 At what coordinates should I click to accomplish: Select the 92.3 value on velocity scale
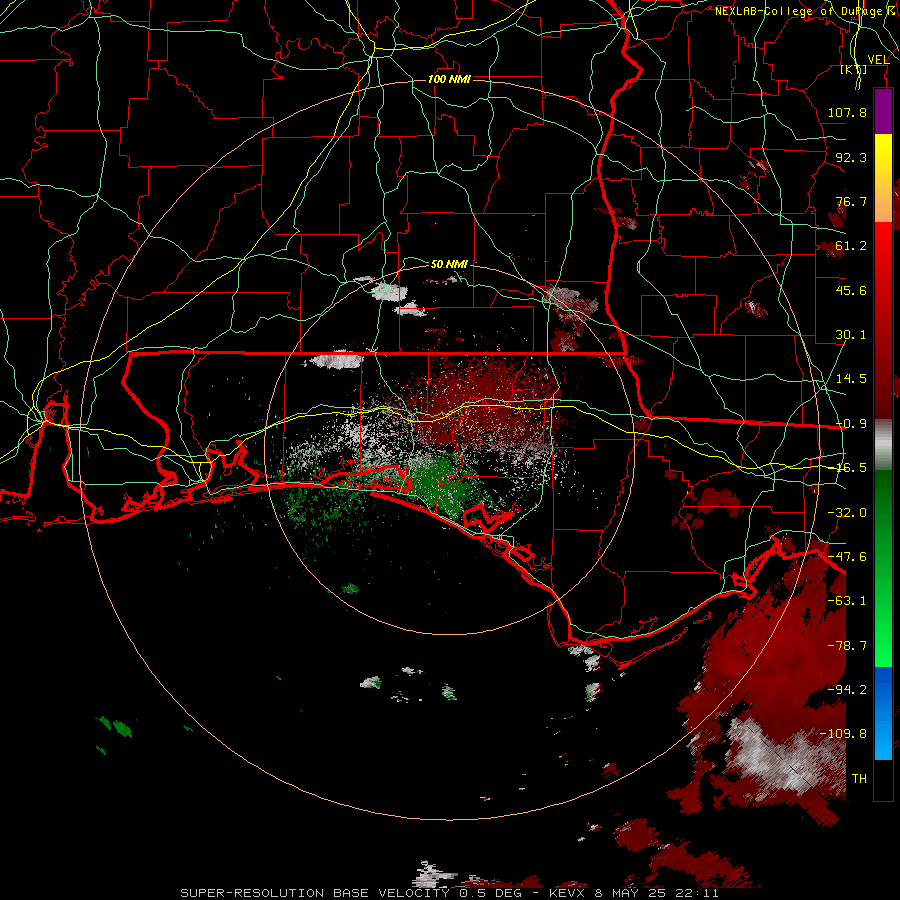(x=851, y=157)
